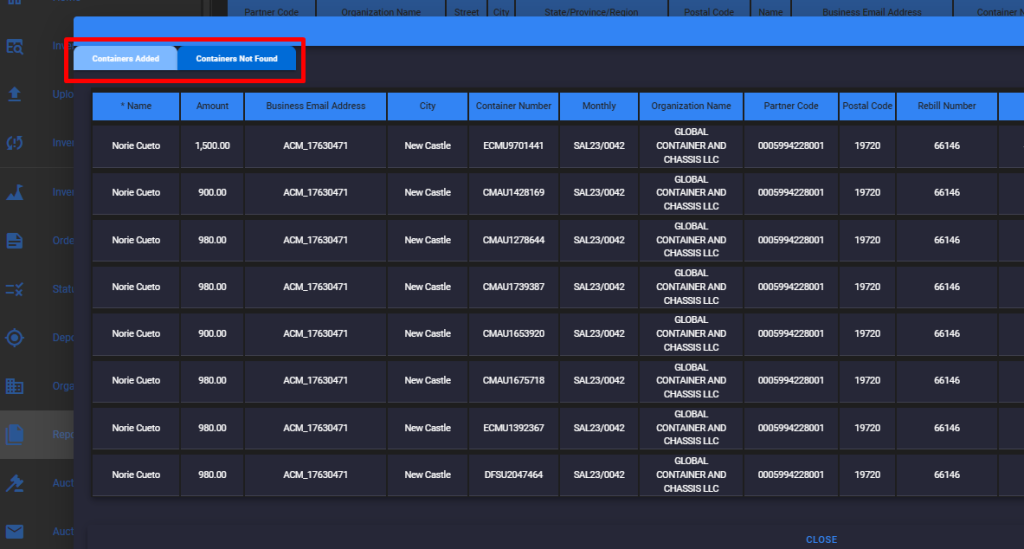Image resolution: width=1024 pixels, height=549 pixels.
Task: Click the status checklist icon in sidebar
Action: click(15, 289)
